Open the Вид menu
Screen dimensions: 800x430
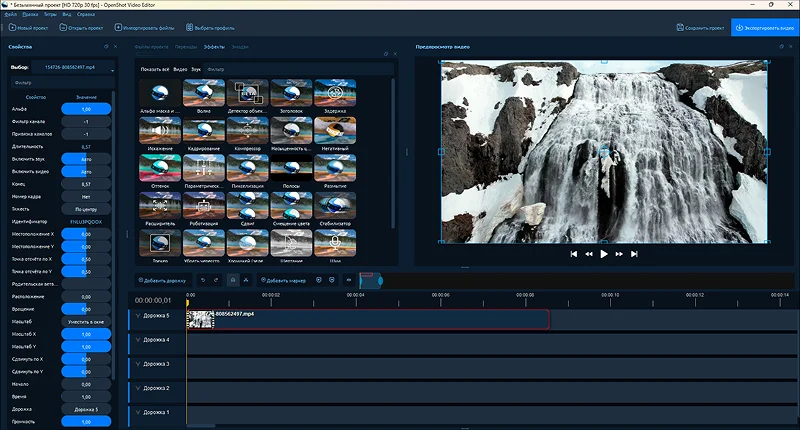coord(67,14)
